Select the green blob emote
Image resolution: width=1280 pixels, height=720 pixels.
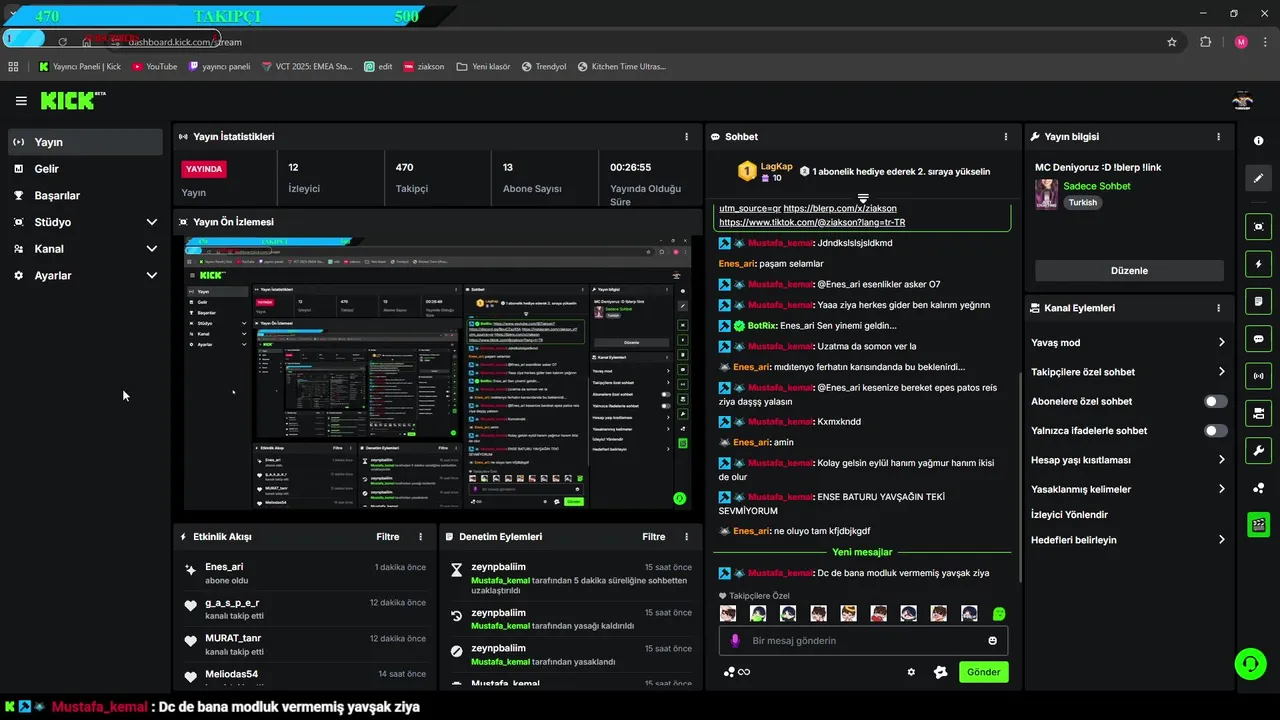[x=998, y=614]
